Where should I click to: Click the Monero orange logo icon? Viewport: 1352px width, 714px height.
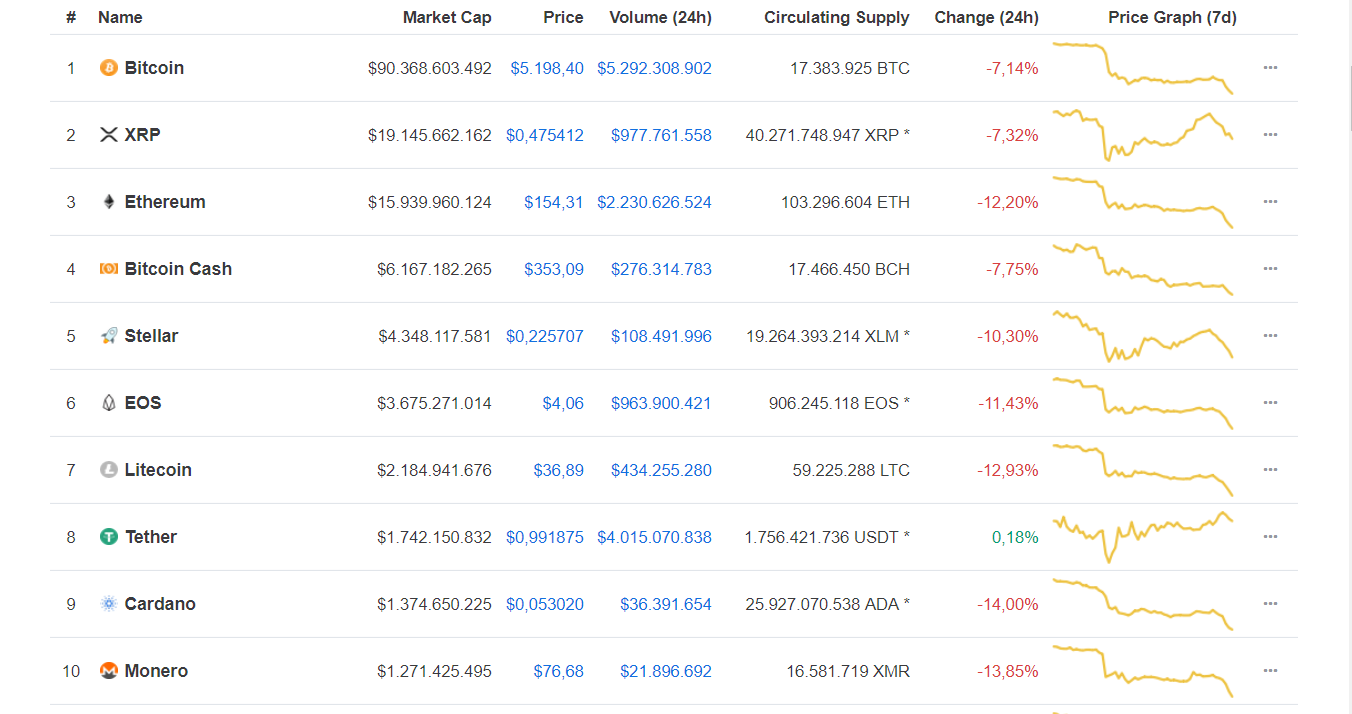click(107, 671)
